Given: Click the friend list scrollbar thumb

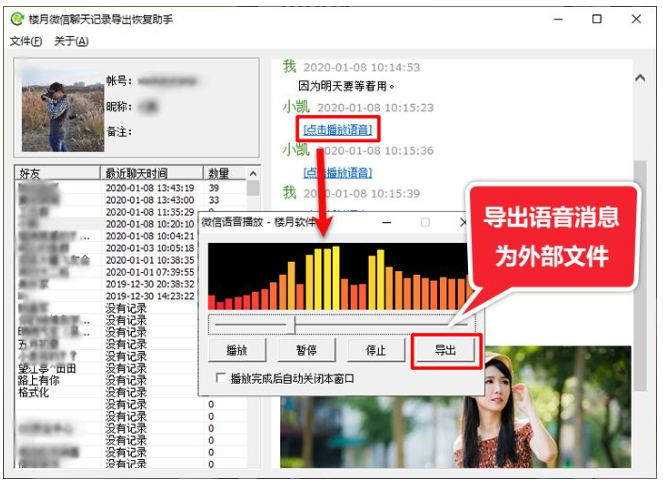Looking at the screenshot, I should click(253, 188).
